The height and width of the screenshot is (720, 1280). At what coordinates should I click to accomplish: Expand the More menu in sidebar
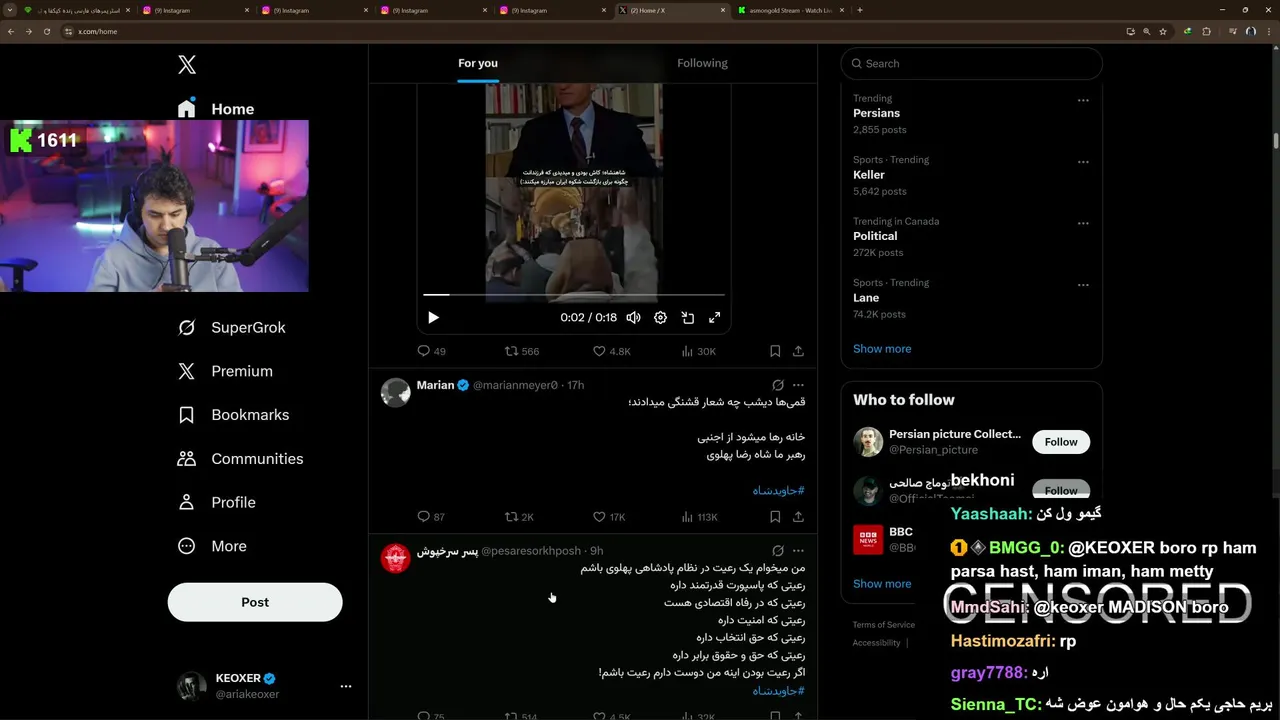[x=211, y=546]
